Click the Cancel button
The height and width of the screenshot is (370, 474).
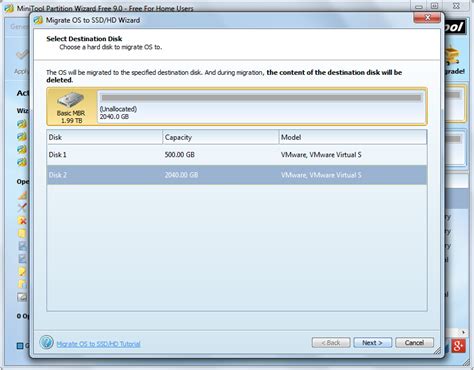414,343
